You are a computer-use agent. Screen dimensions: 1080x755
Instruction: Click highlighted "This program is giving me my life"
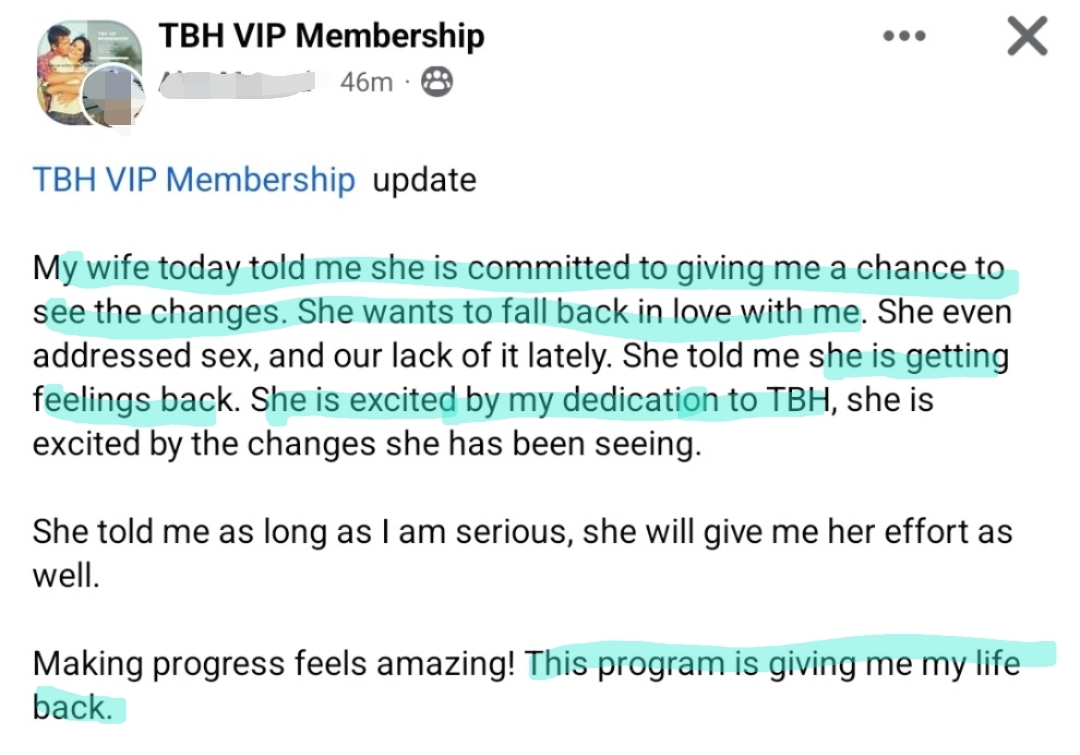point(773,663)
